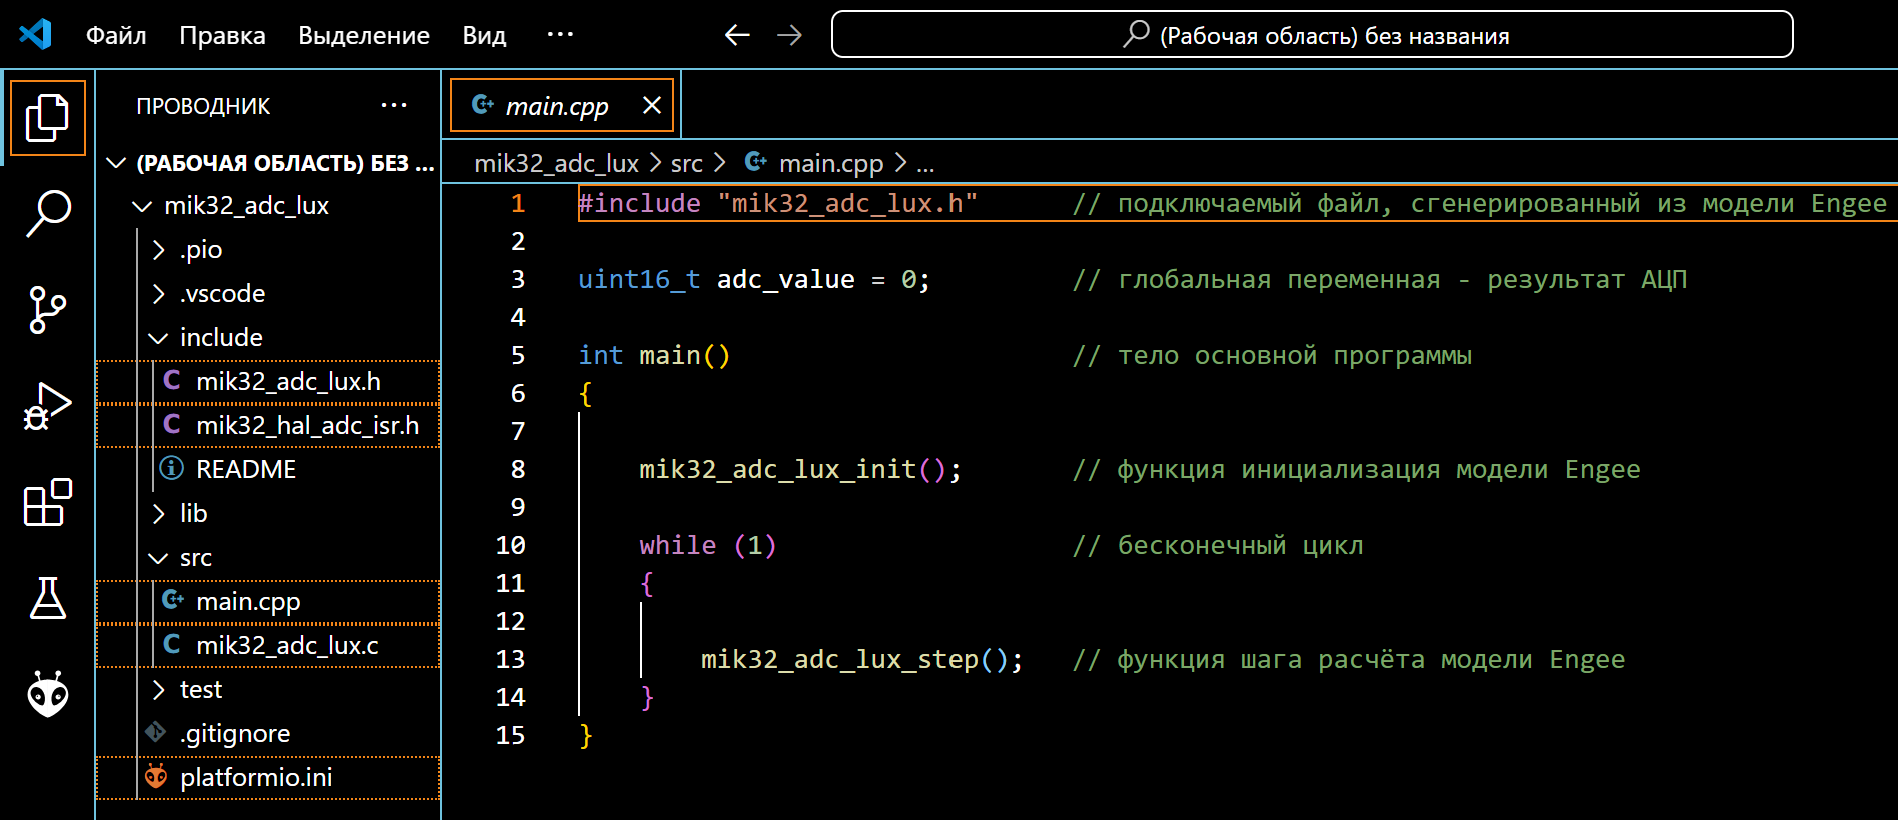
Task: Open Explorer panel more actions ellipsis
Action: coord(394,105)
